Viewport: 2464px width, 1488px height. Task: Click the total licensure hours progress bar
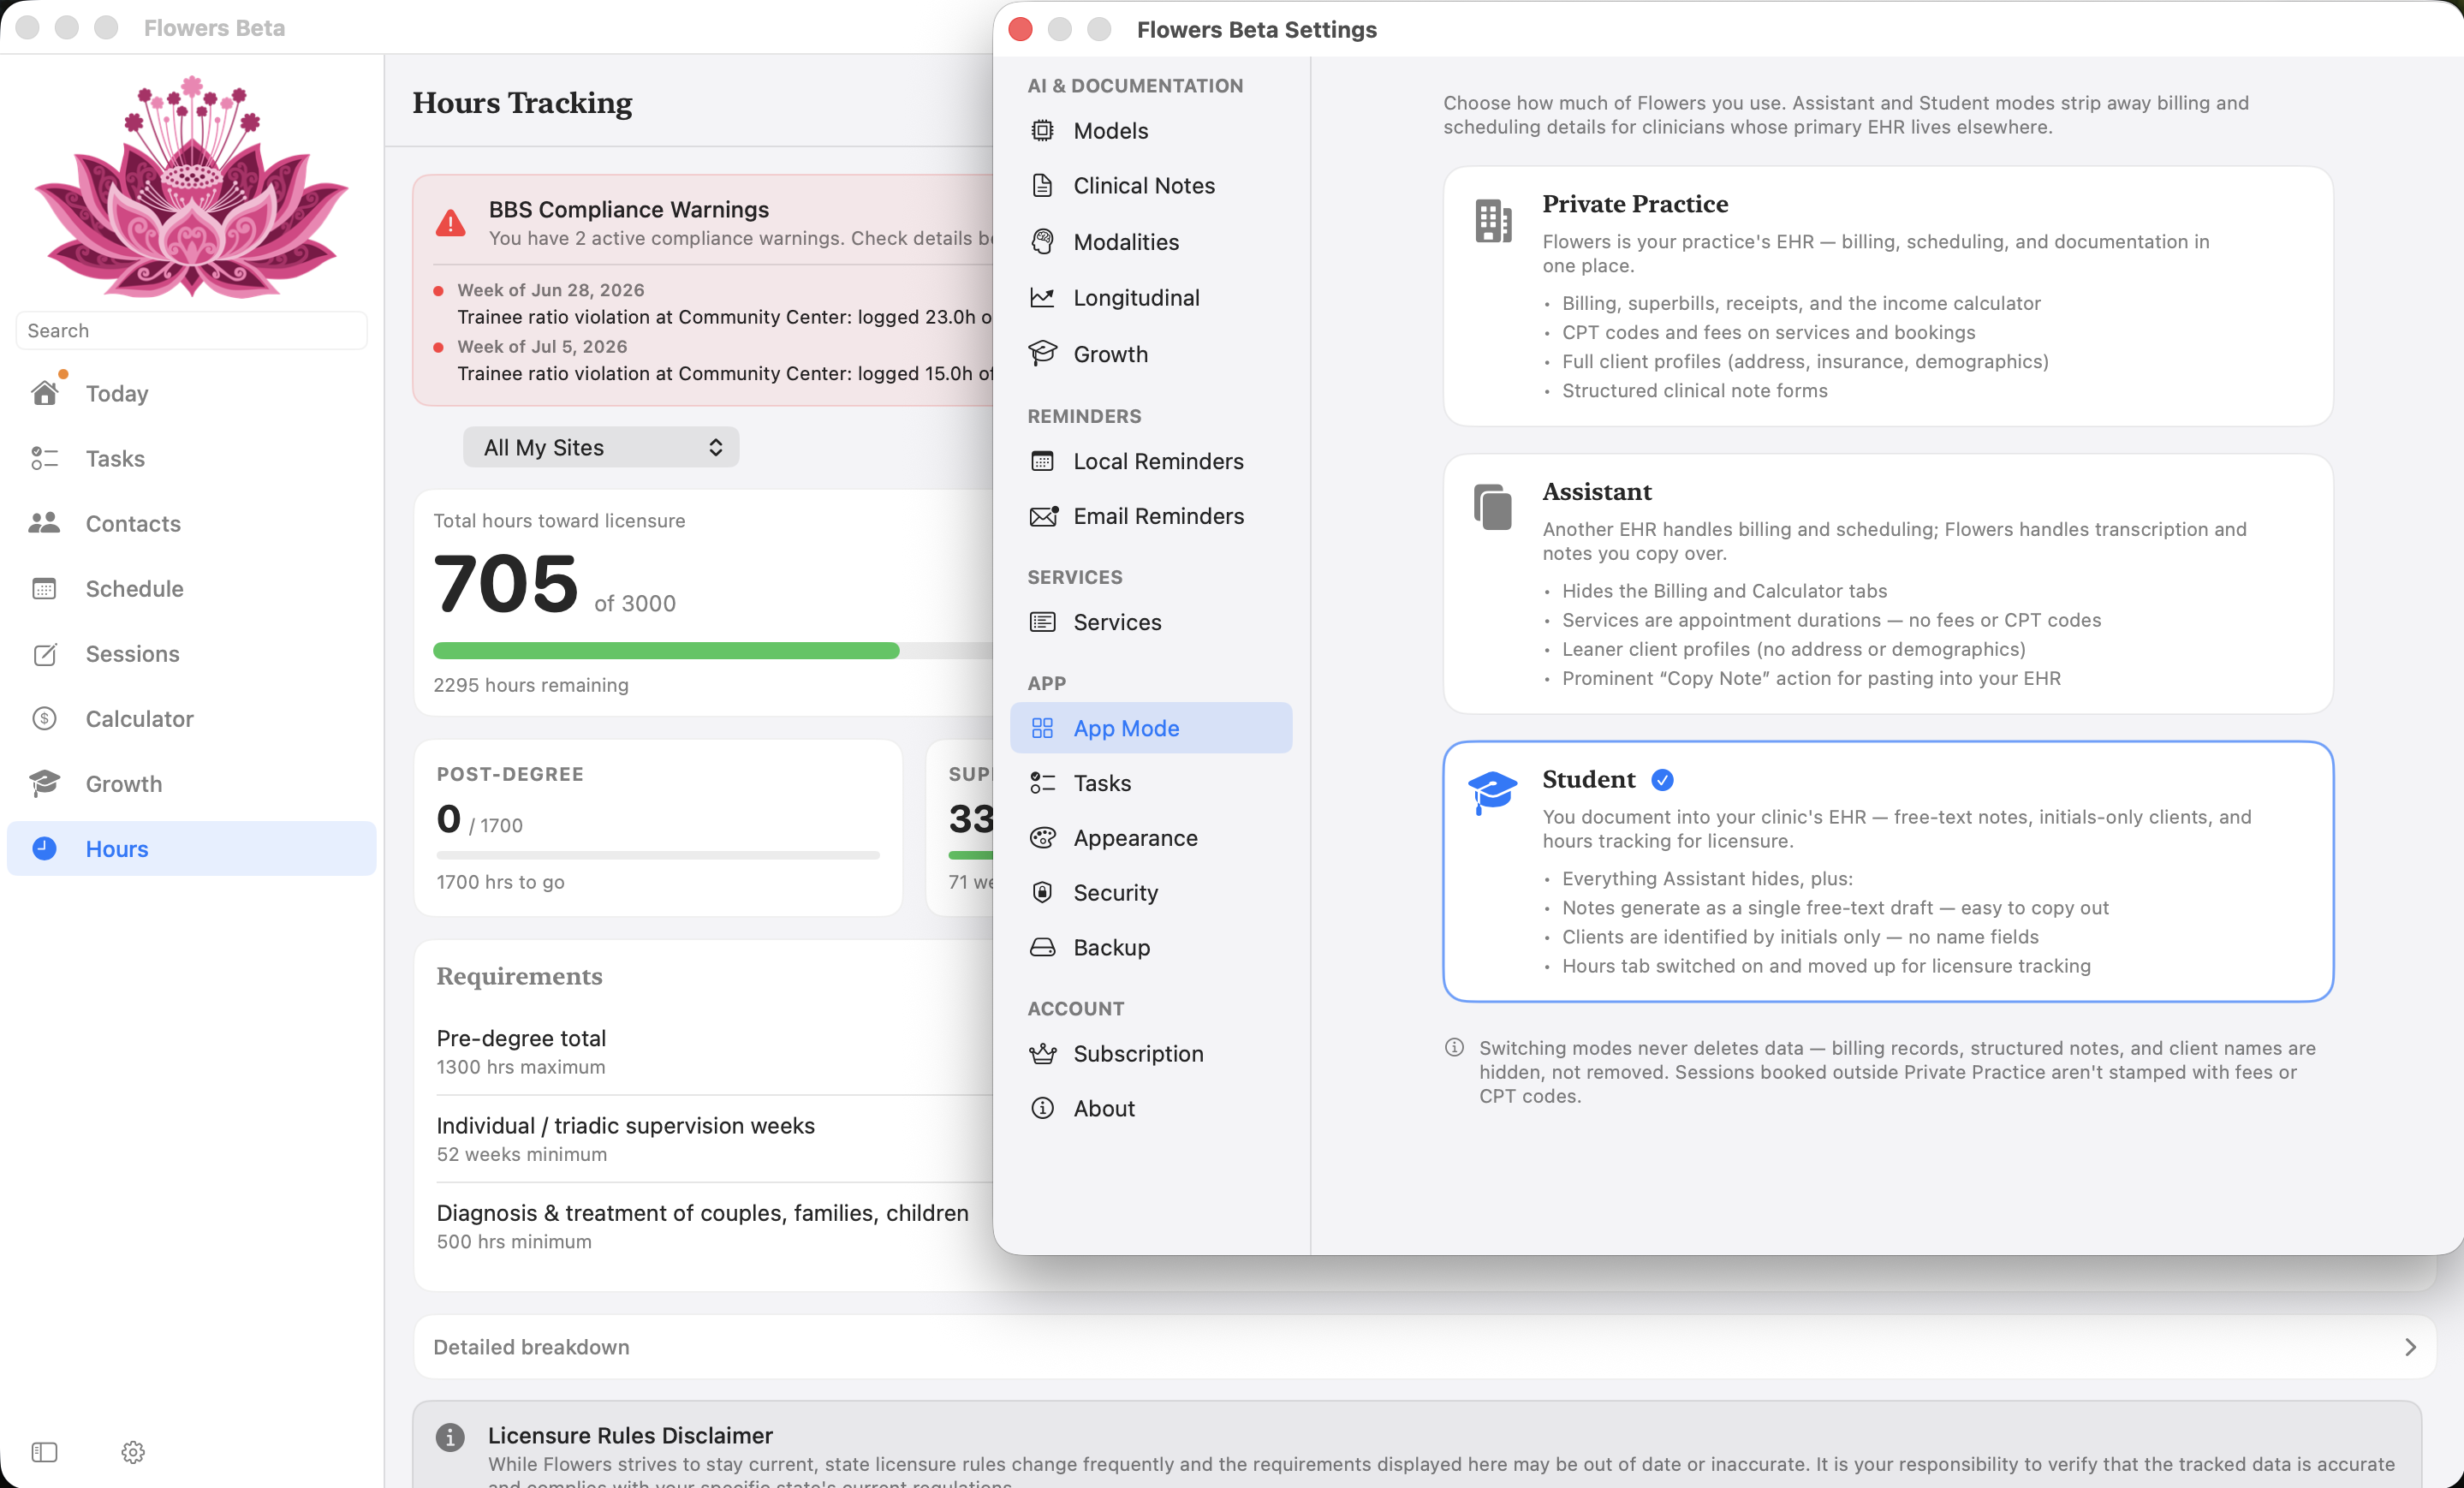pyautogui.click(x=712, y=650)
